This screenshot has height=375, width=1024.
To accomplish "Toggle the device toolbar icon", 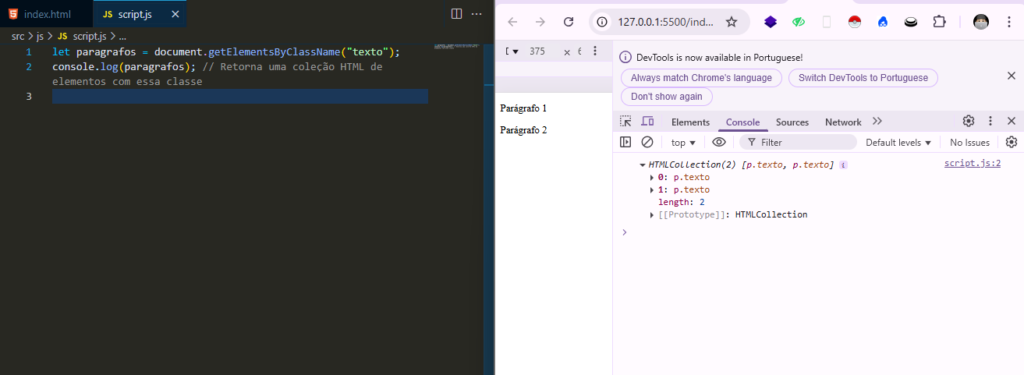I will pyautogui.click(x=647, y=122).
